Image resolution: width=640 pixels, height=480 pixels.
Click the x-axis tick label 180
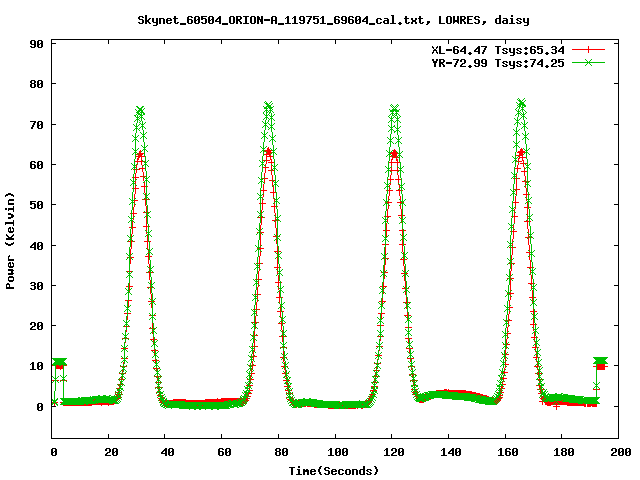click(x=564, y=452)
